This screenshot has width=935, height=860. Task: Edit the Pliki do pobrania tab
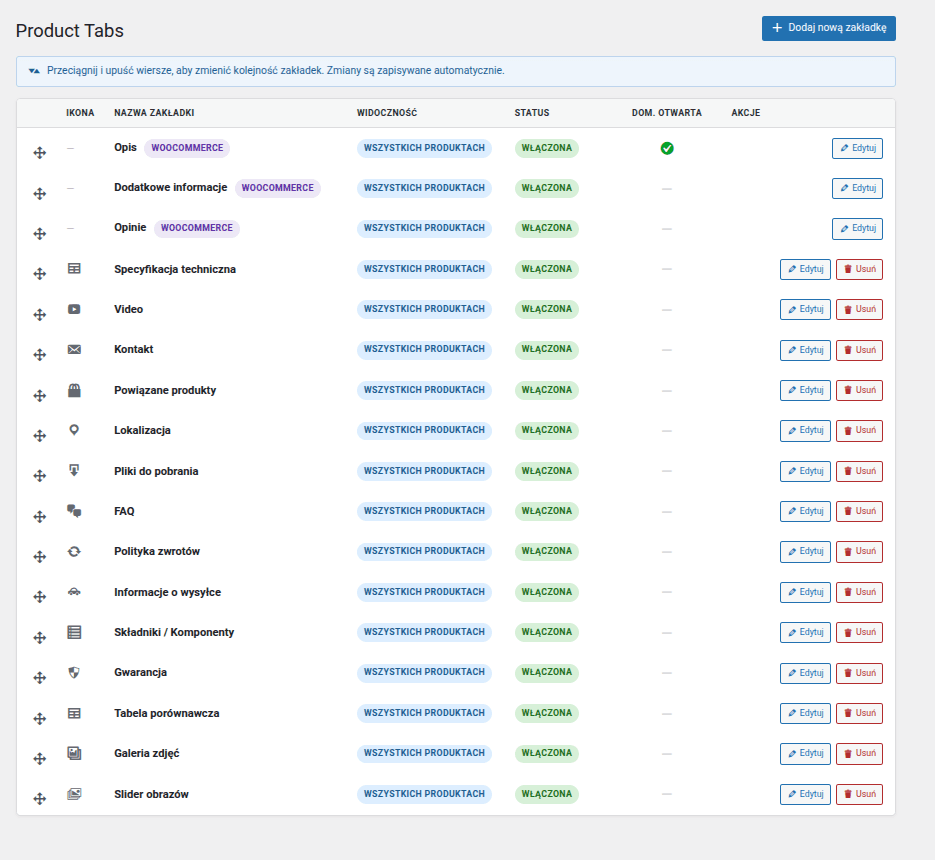click(805, 471)
